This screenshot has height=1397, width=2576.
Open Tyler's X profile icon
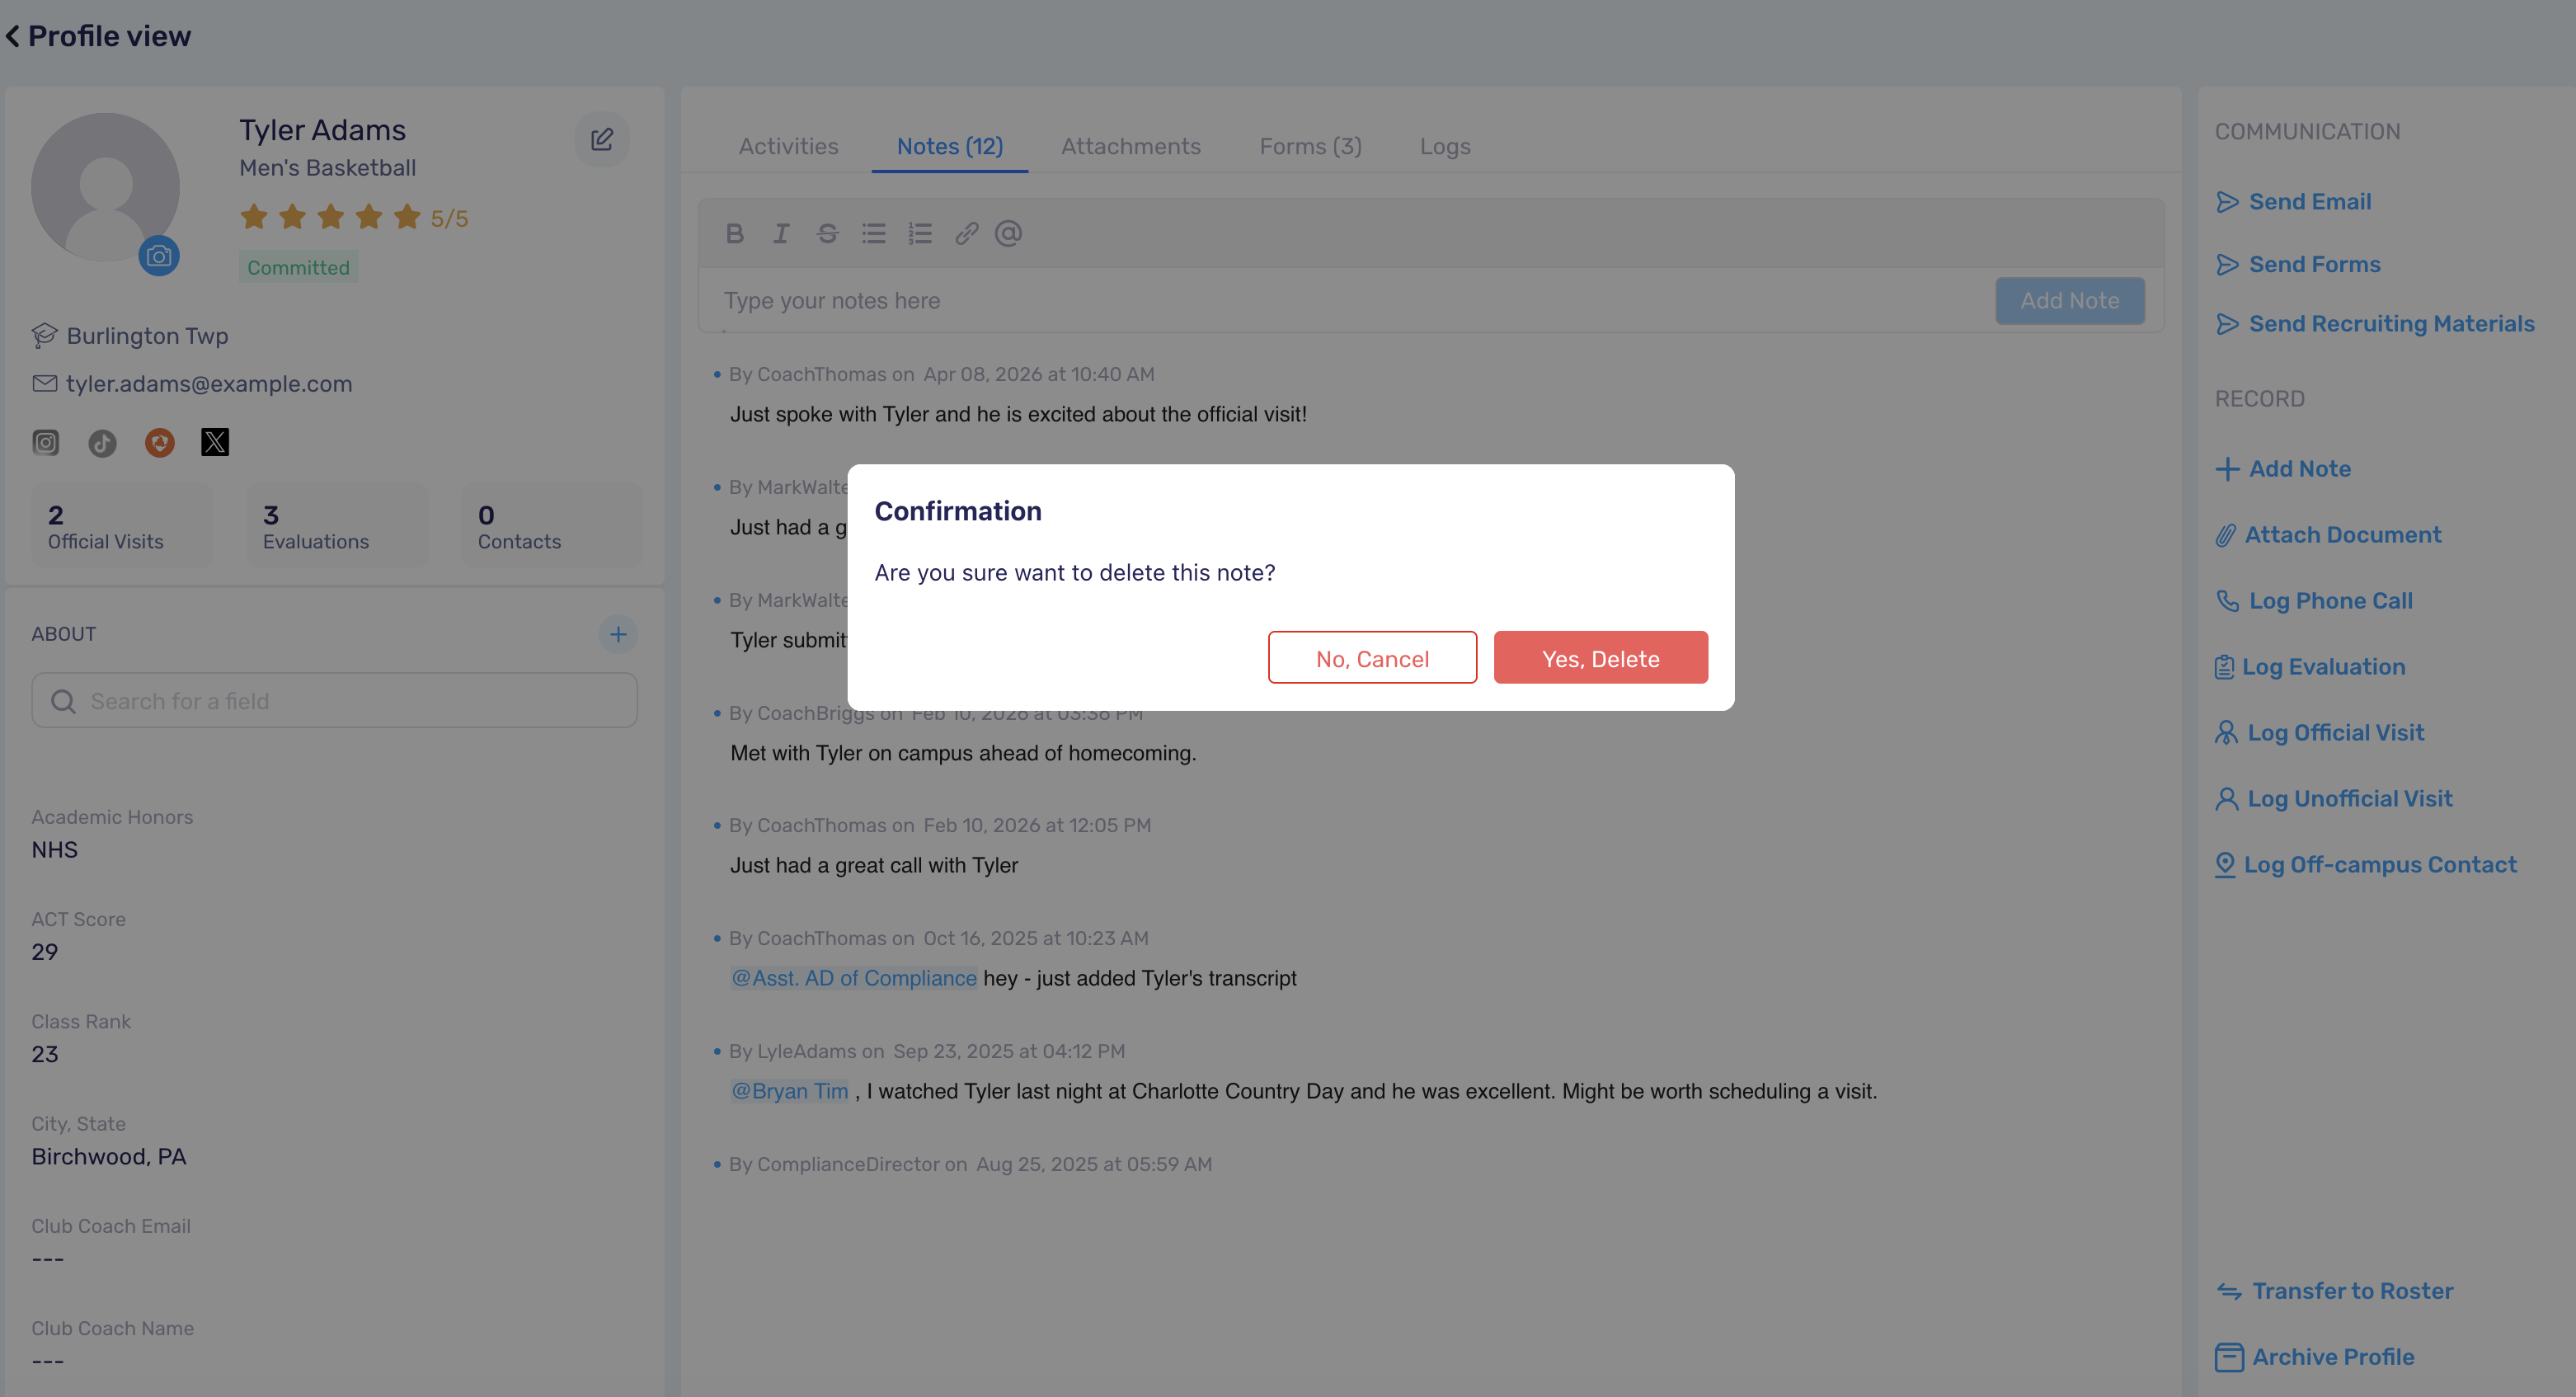[x=215, y=442]
